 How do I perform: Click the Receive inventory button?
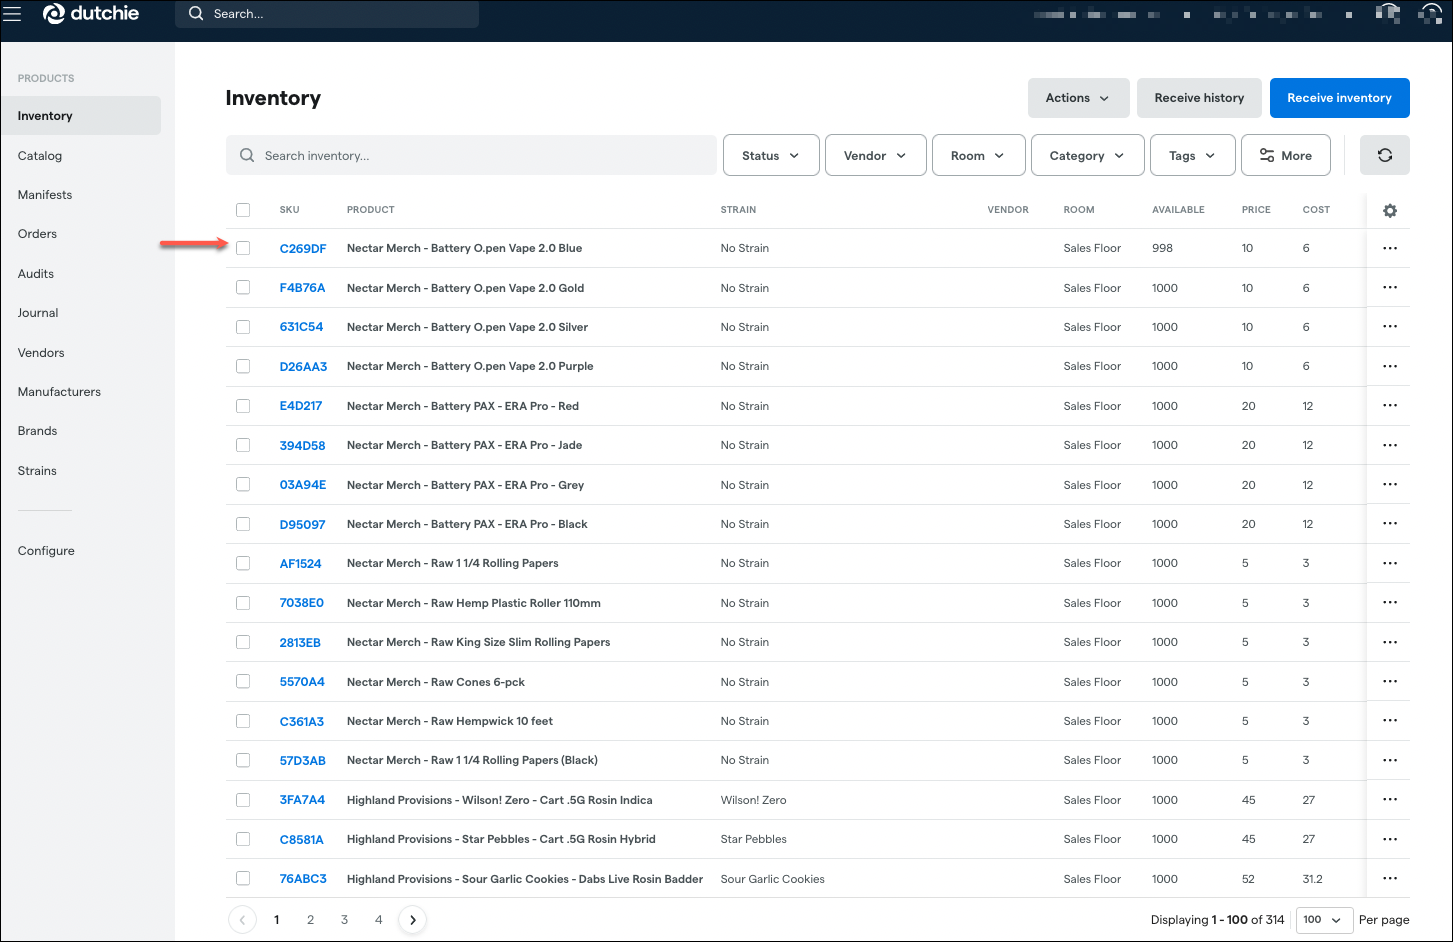[x=1339, y=97]
